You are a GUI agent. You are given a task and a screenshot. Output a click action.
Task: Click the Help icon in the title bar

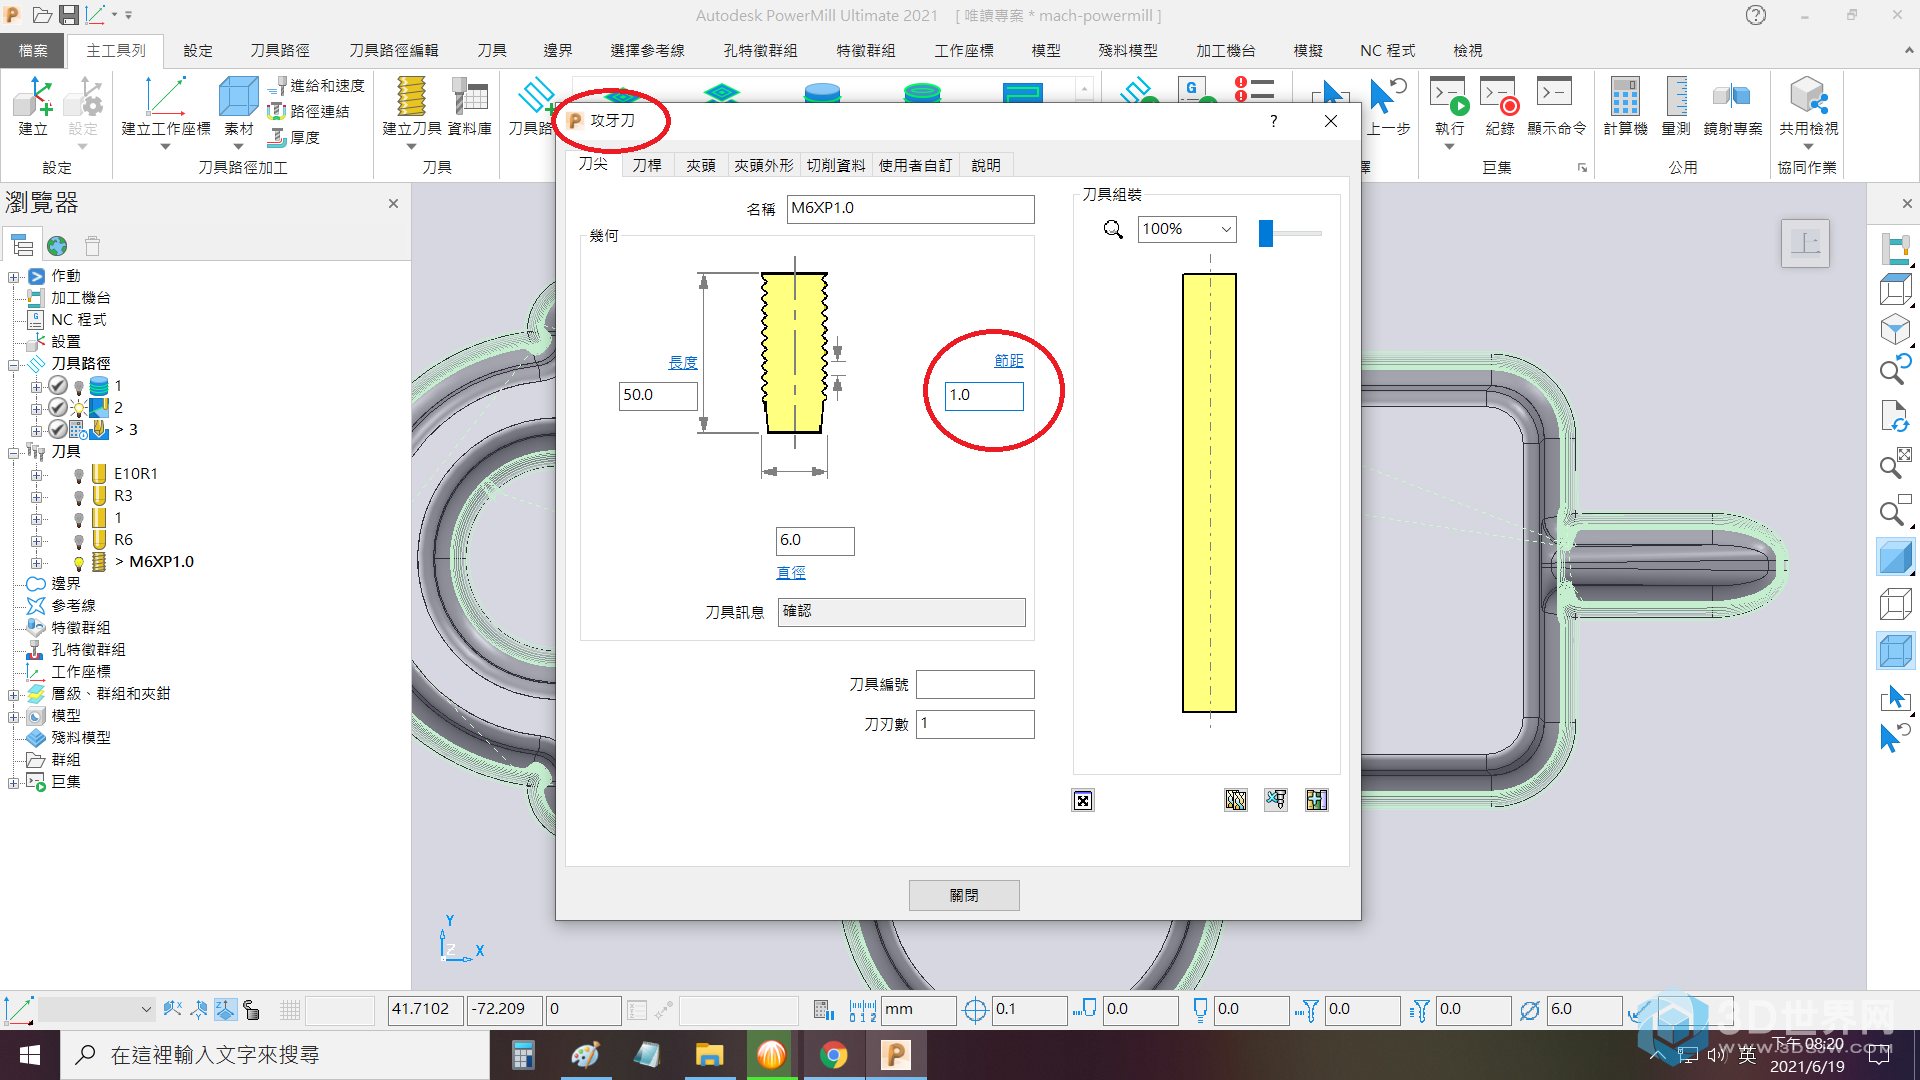pyautogui.click(x=1756, y=15)
